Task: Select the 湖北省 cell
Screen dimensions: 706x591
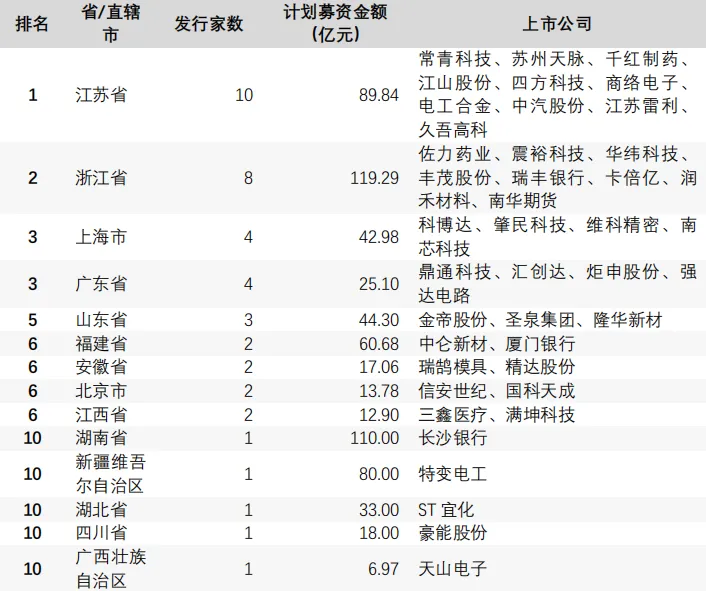Action: point(101,510)
